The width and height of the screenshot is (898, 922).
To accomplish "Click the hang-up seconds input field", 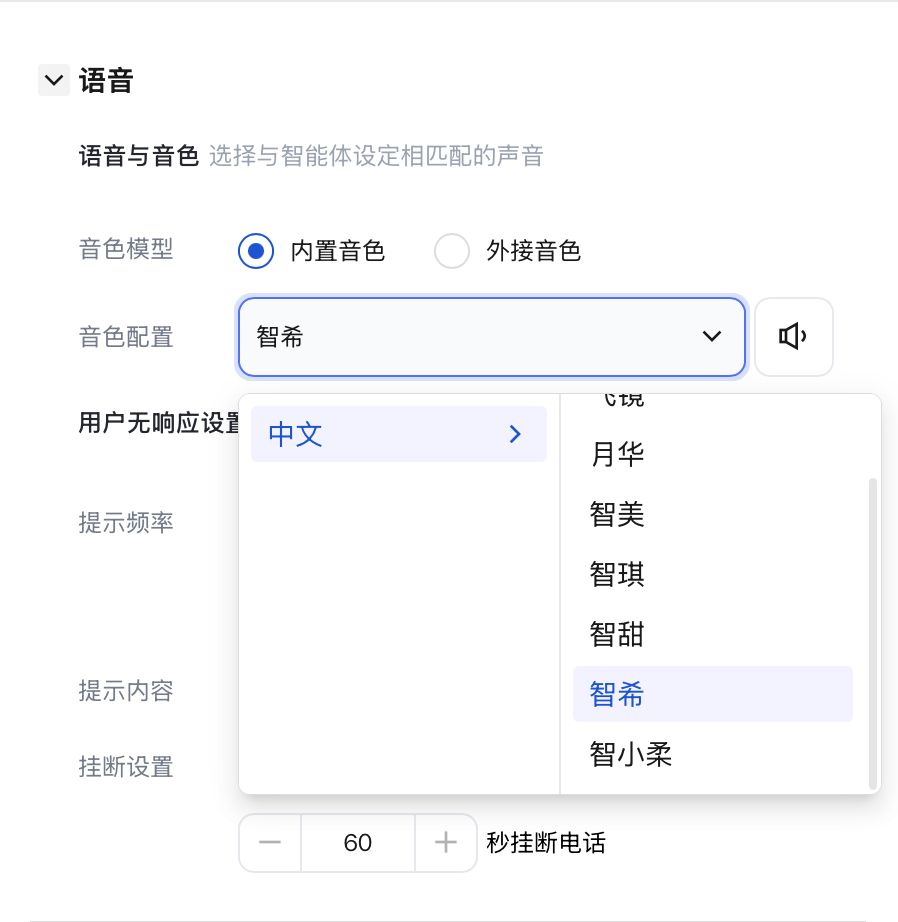I will 357,843.
